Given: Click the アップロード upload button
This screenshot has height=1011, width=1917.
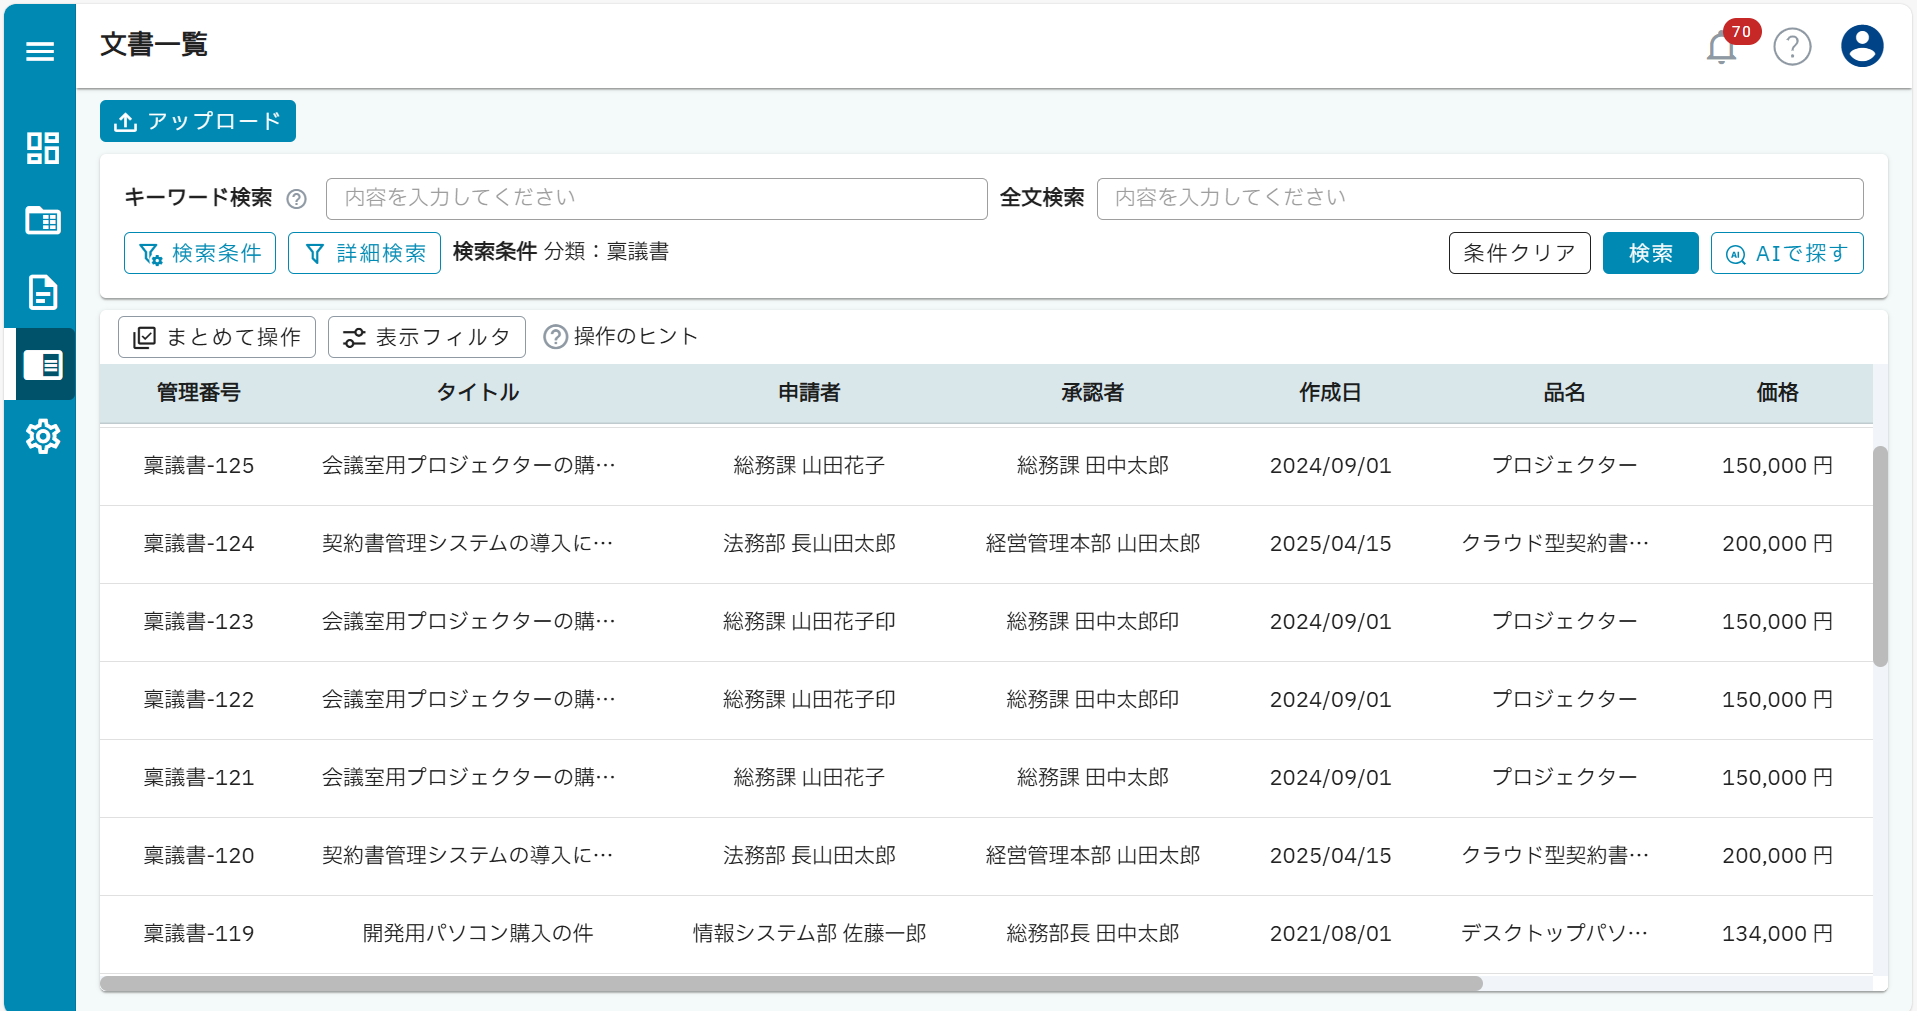Looking at the screenshot, I should click(x=197, y=121).
